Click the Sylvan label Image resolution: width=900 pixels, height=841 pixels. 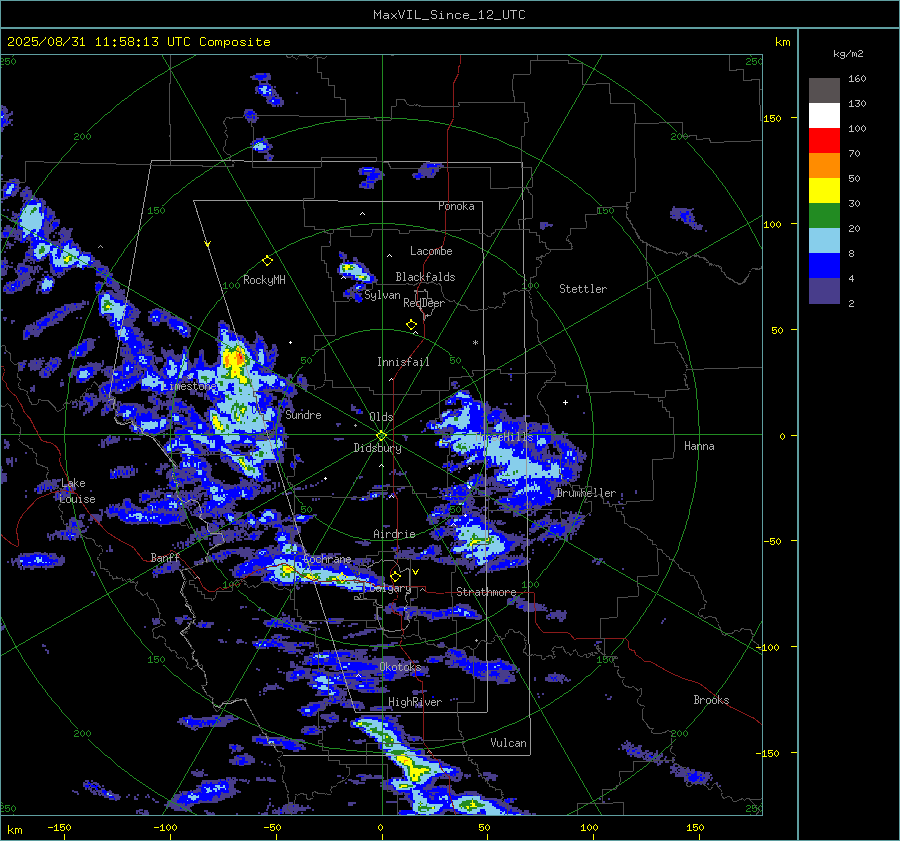(382, 295)
